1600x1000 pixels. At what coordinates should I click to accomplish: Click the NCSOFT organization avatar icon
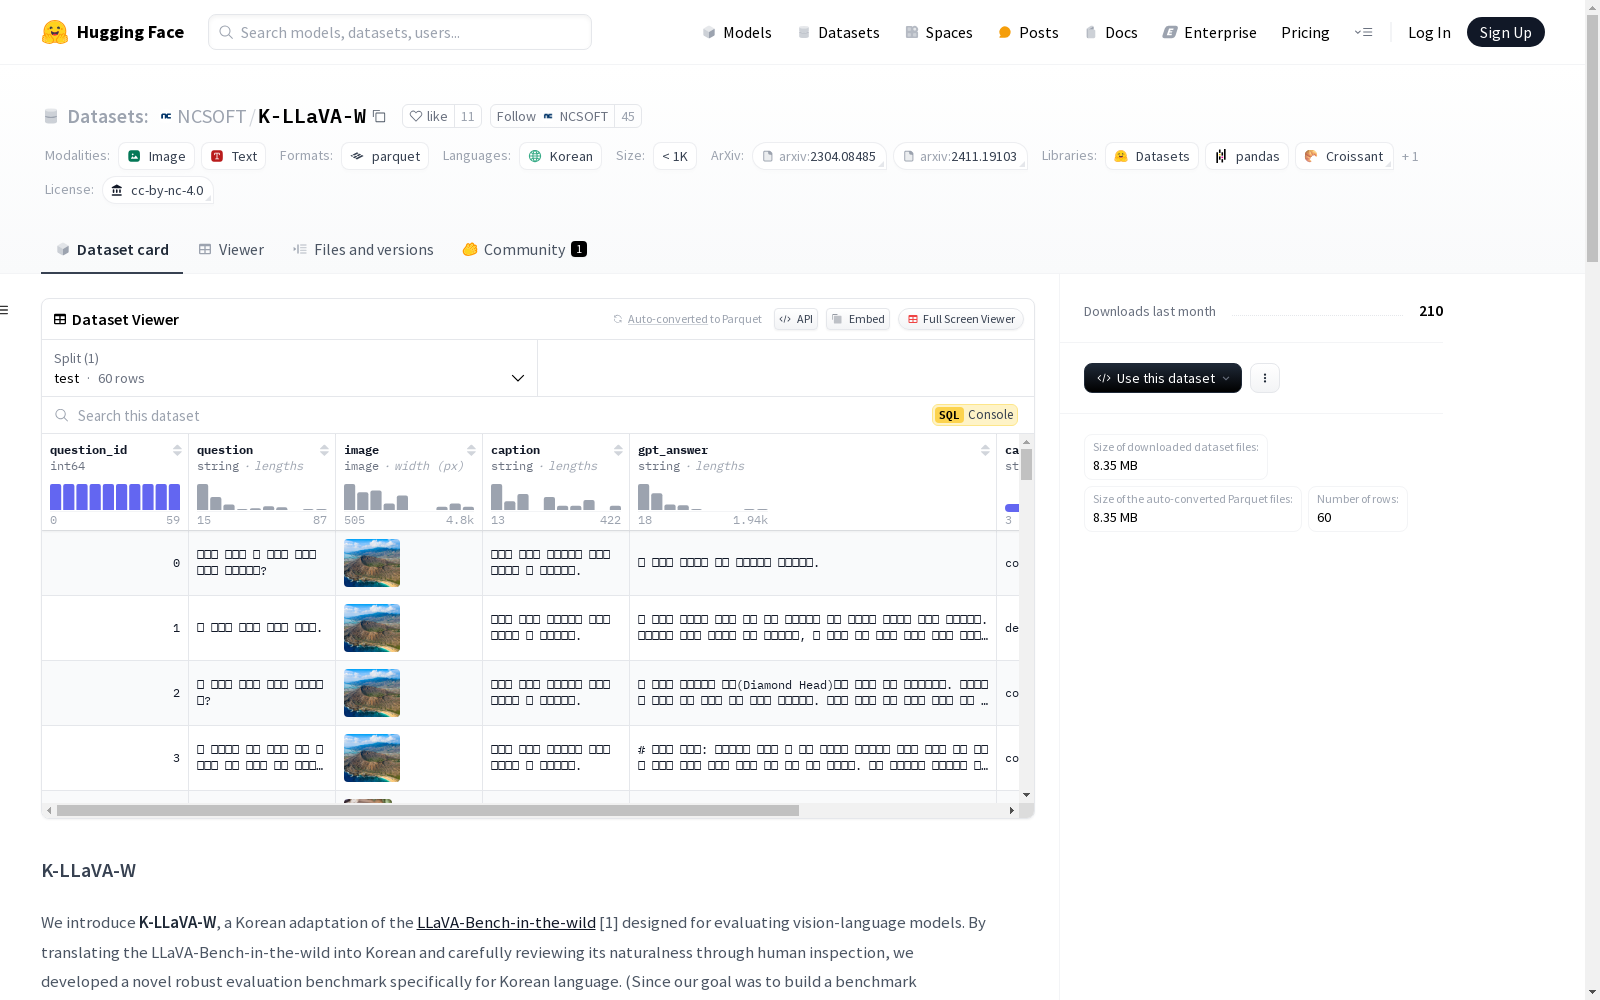166,116
